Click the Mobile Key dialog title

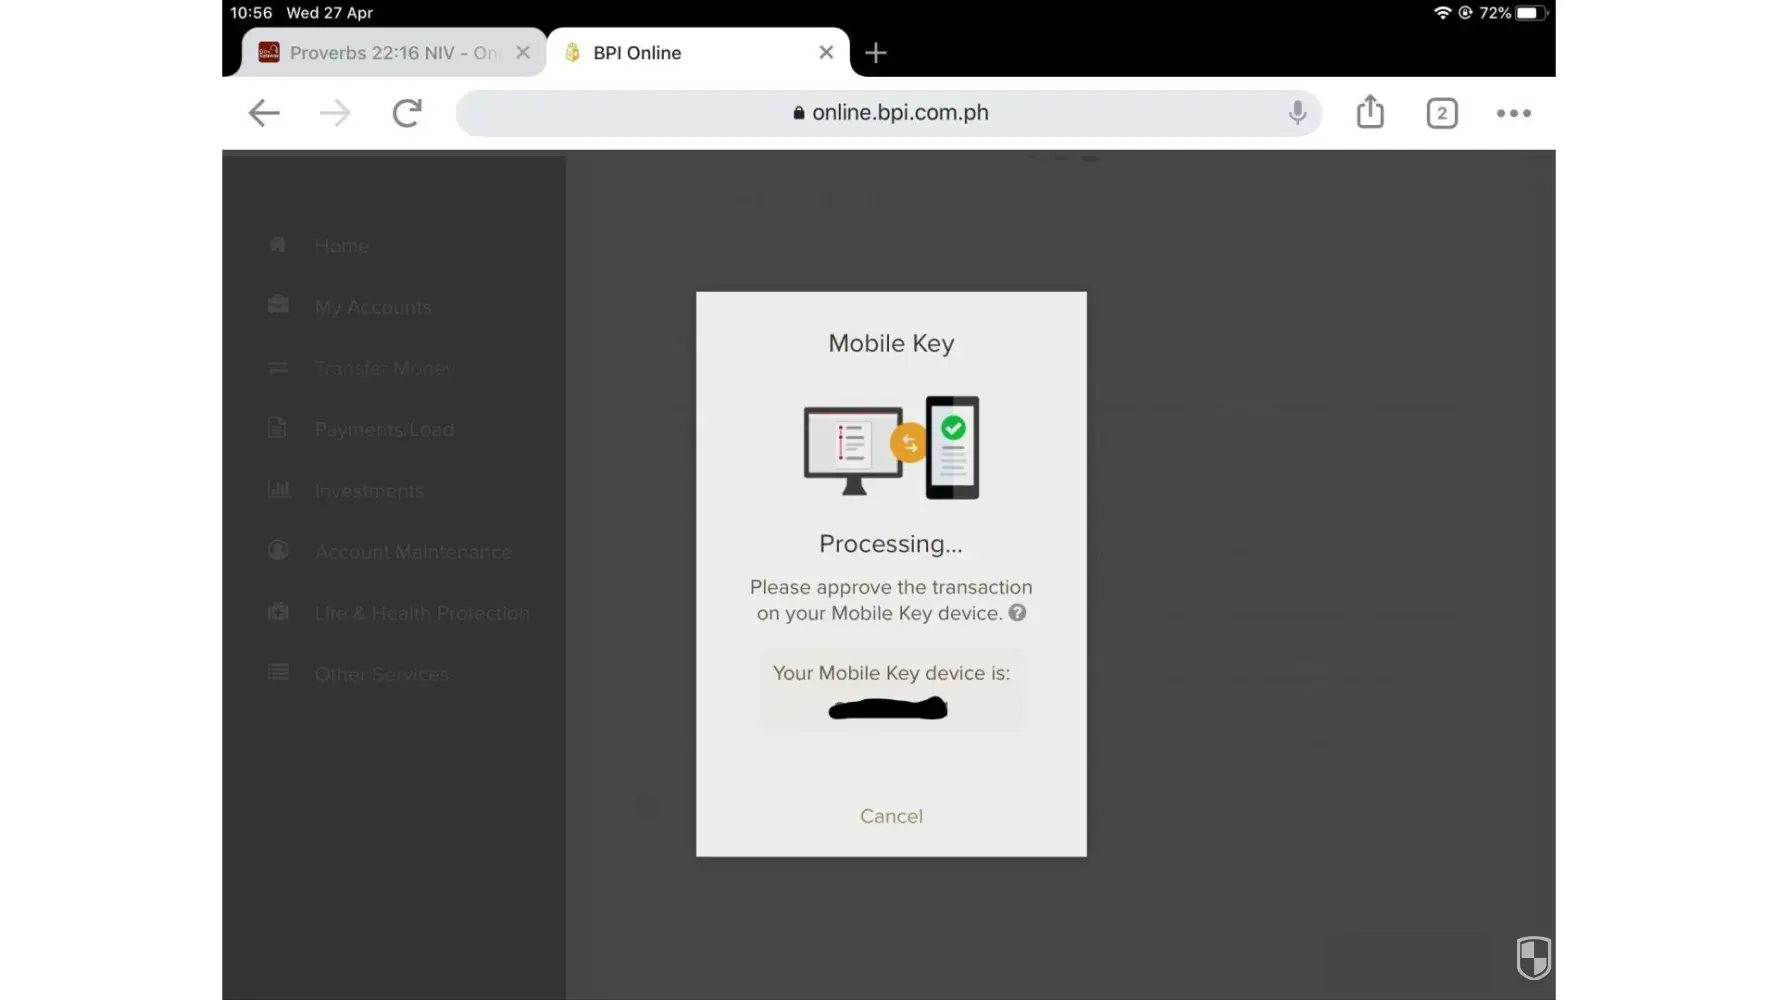point(891,343)
